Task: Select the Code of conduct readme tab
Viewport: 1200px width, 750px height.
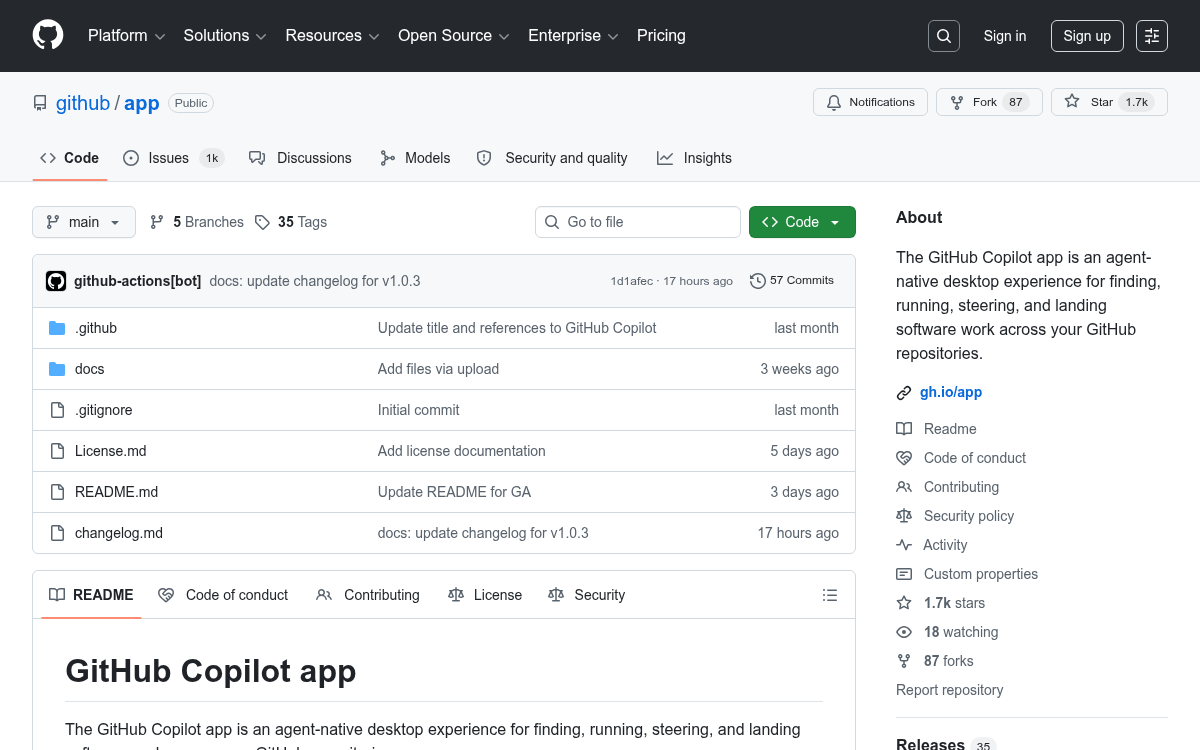Action: pyautogui.click(x=223, y=595)
